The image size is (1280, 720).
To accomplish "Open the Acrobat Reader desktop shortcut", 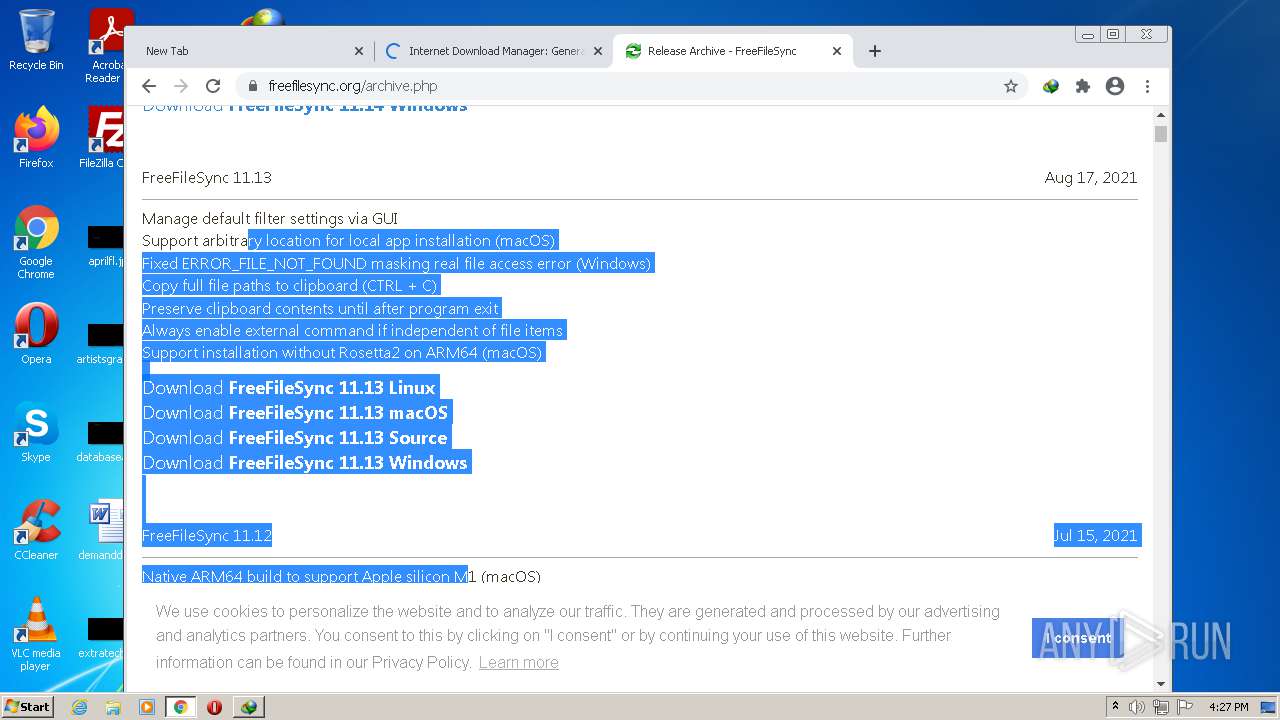I will (x=106, y=45).
